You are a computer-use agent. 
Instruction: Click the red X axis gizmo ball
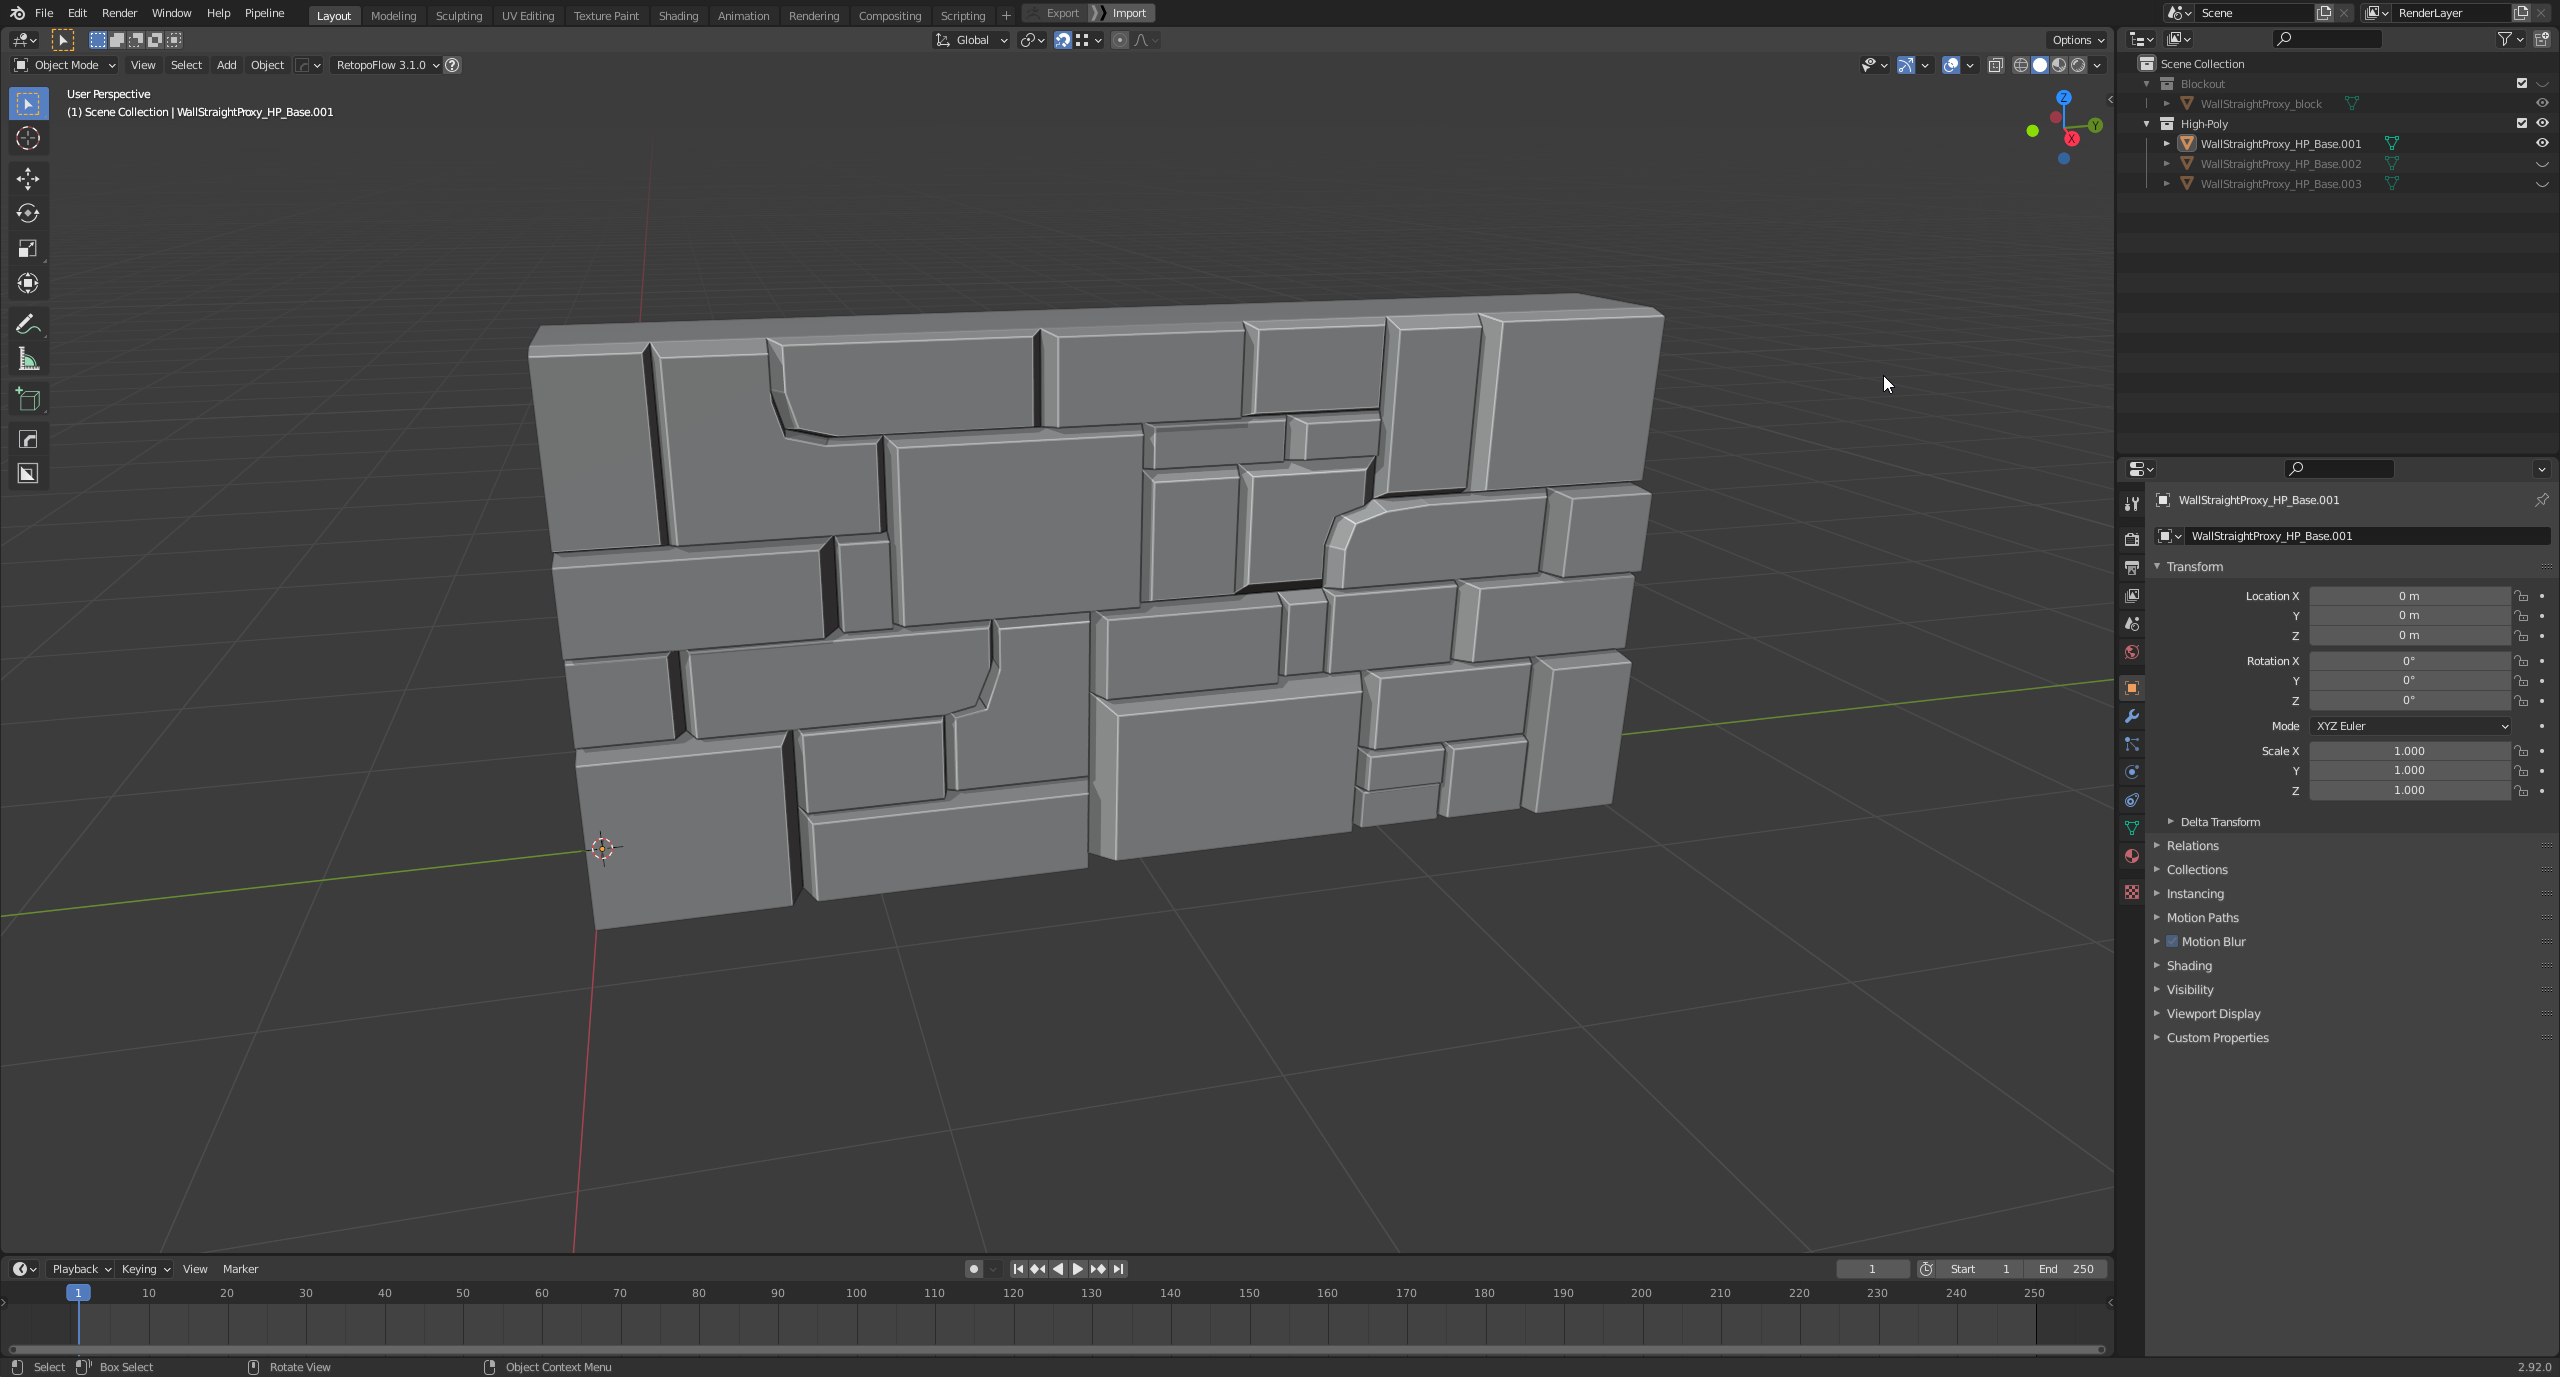[2071, 139]
